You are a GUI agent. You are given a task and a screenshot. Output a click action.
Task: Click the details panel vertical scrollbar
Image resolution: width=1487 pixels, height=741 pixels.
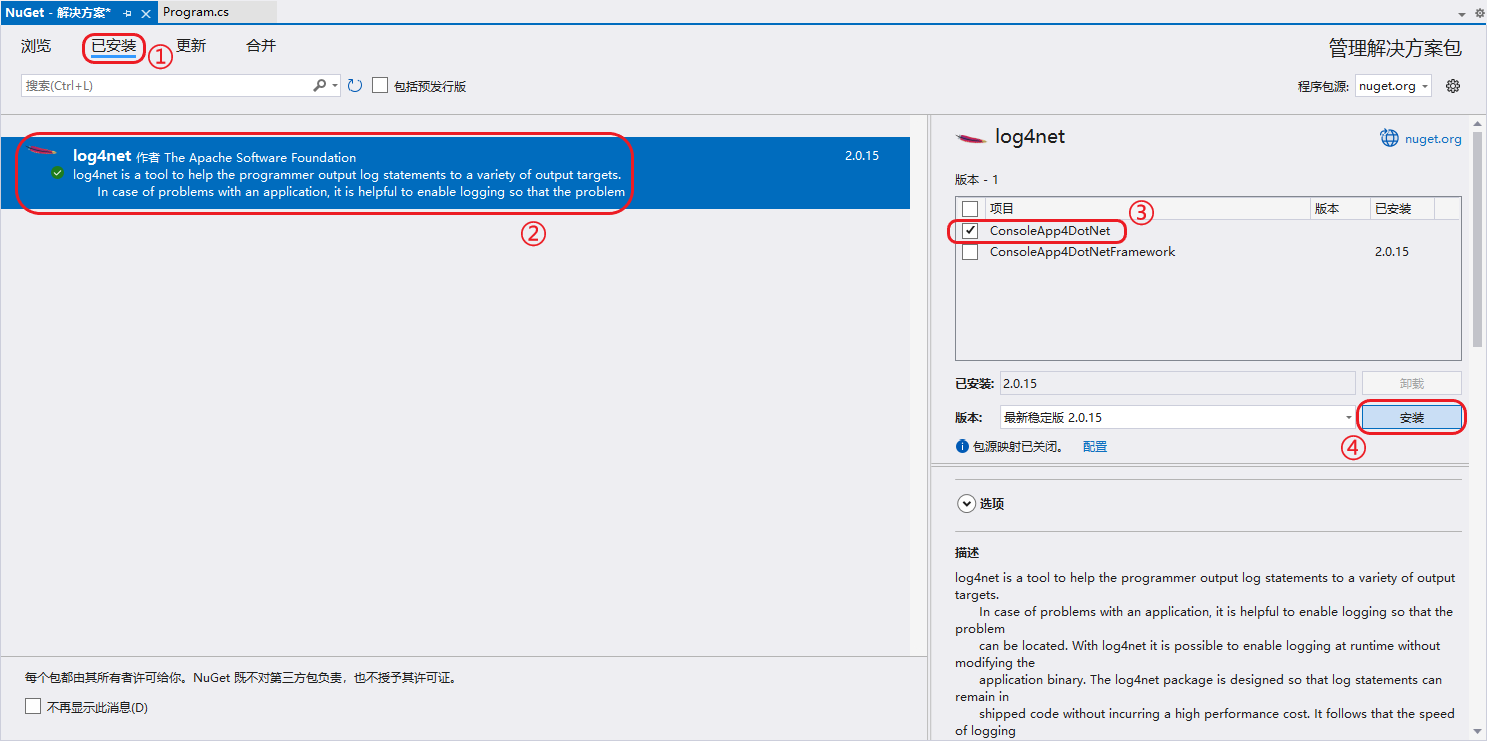(x=1478, y=240)
